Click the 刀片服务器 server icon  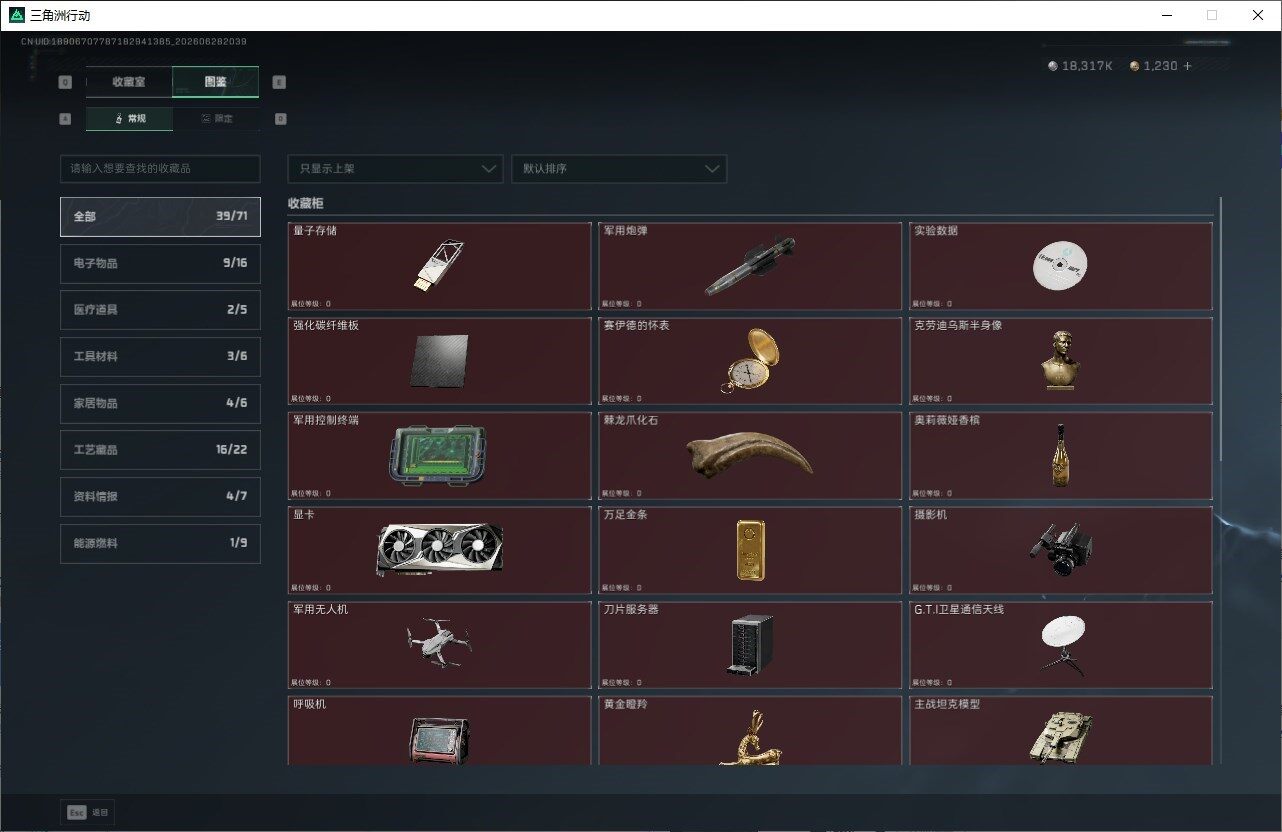[750, 645]
